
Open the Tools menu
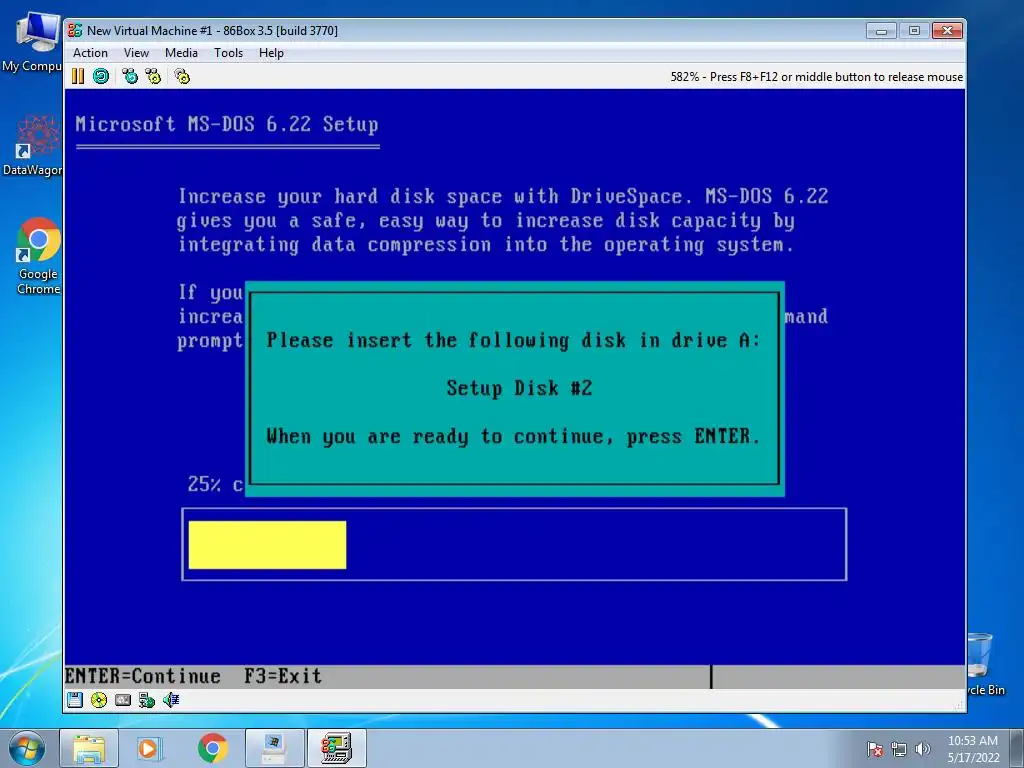point(229,53)
